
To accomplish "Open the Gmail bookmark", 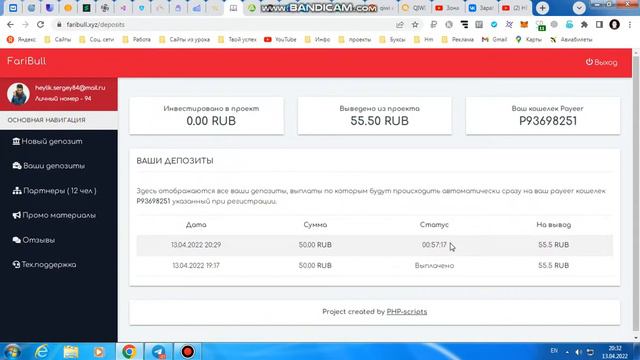I will [494, 40].
